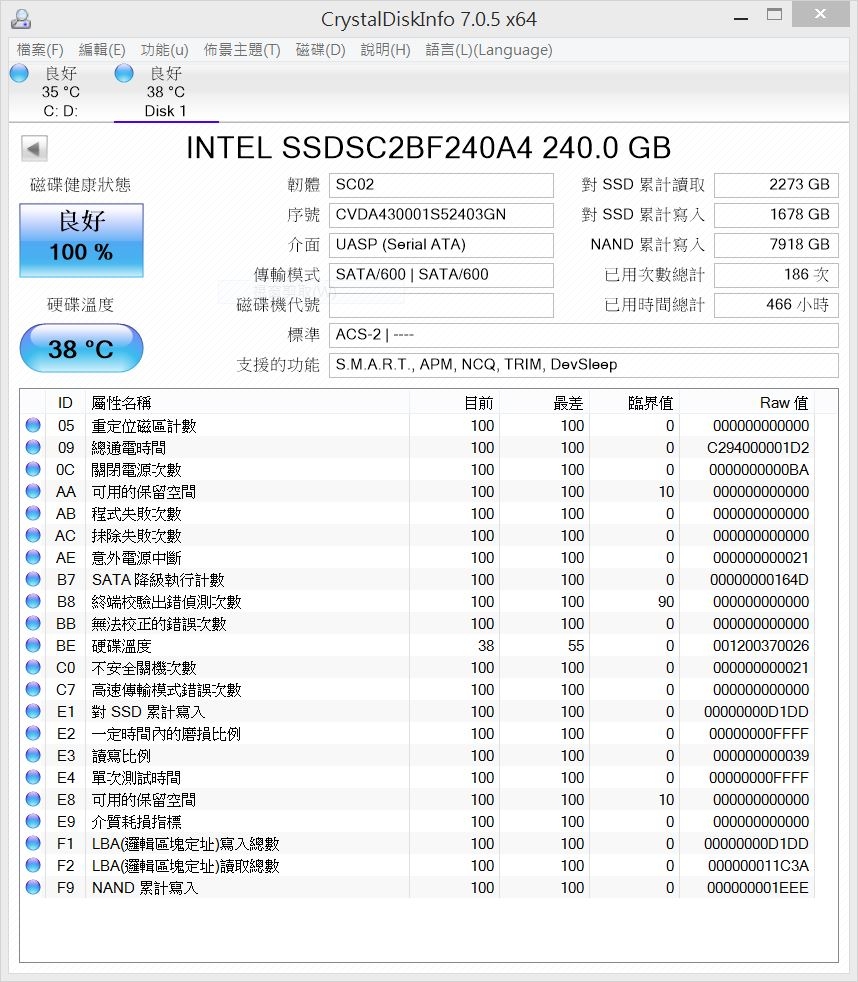The width and height of the screenshot is (858, 982).
Task: Minimize the CrystalDiskInfo window
Action: [x=741, y=17]
